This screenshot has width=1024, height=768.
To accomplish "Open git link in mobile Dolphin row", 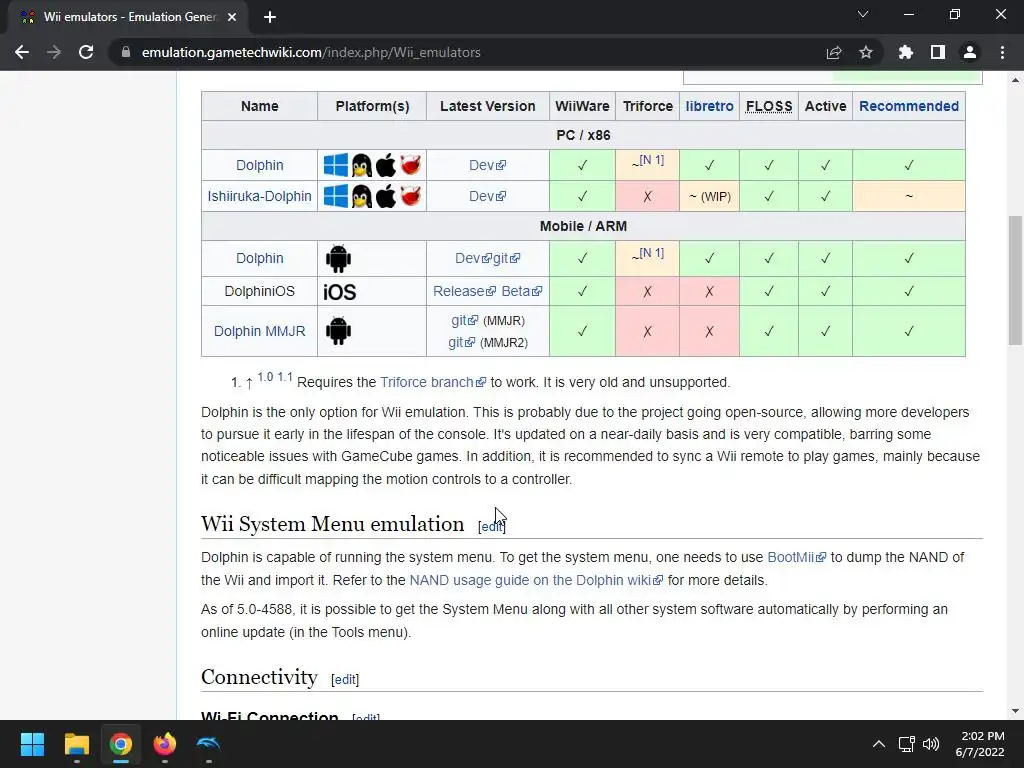I will 506,258.
